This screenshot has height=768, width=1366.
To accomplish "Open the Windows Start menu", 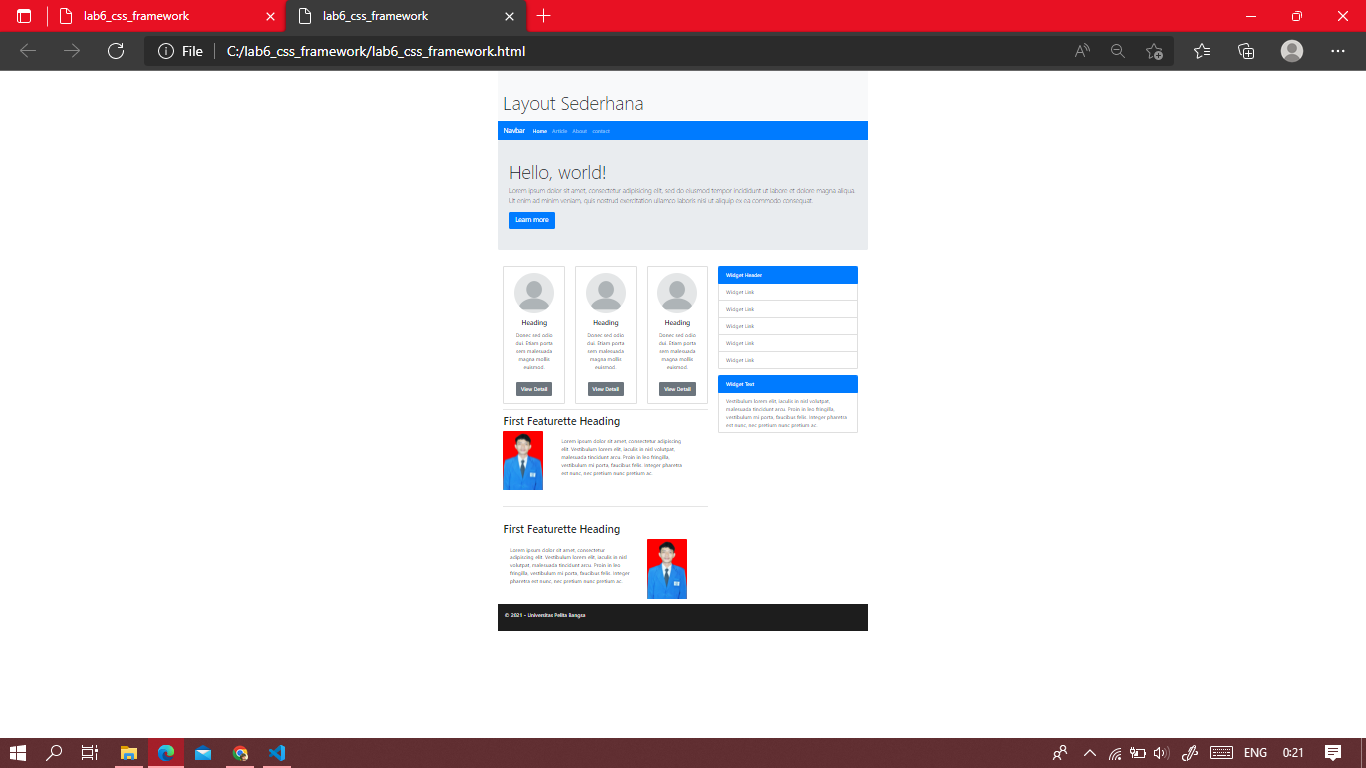I will [x=17, y=753].
